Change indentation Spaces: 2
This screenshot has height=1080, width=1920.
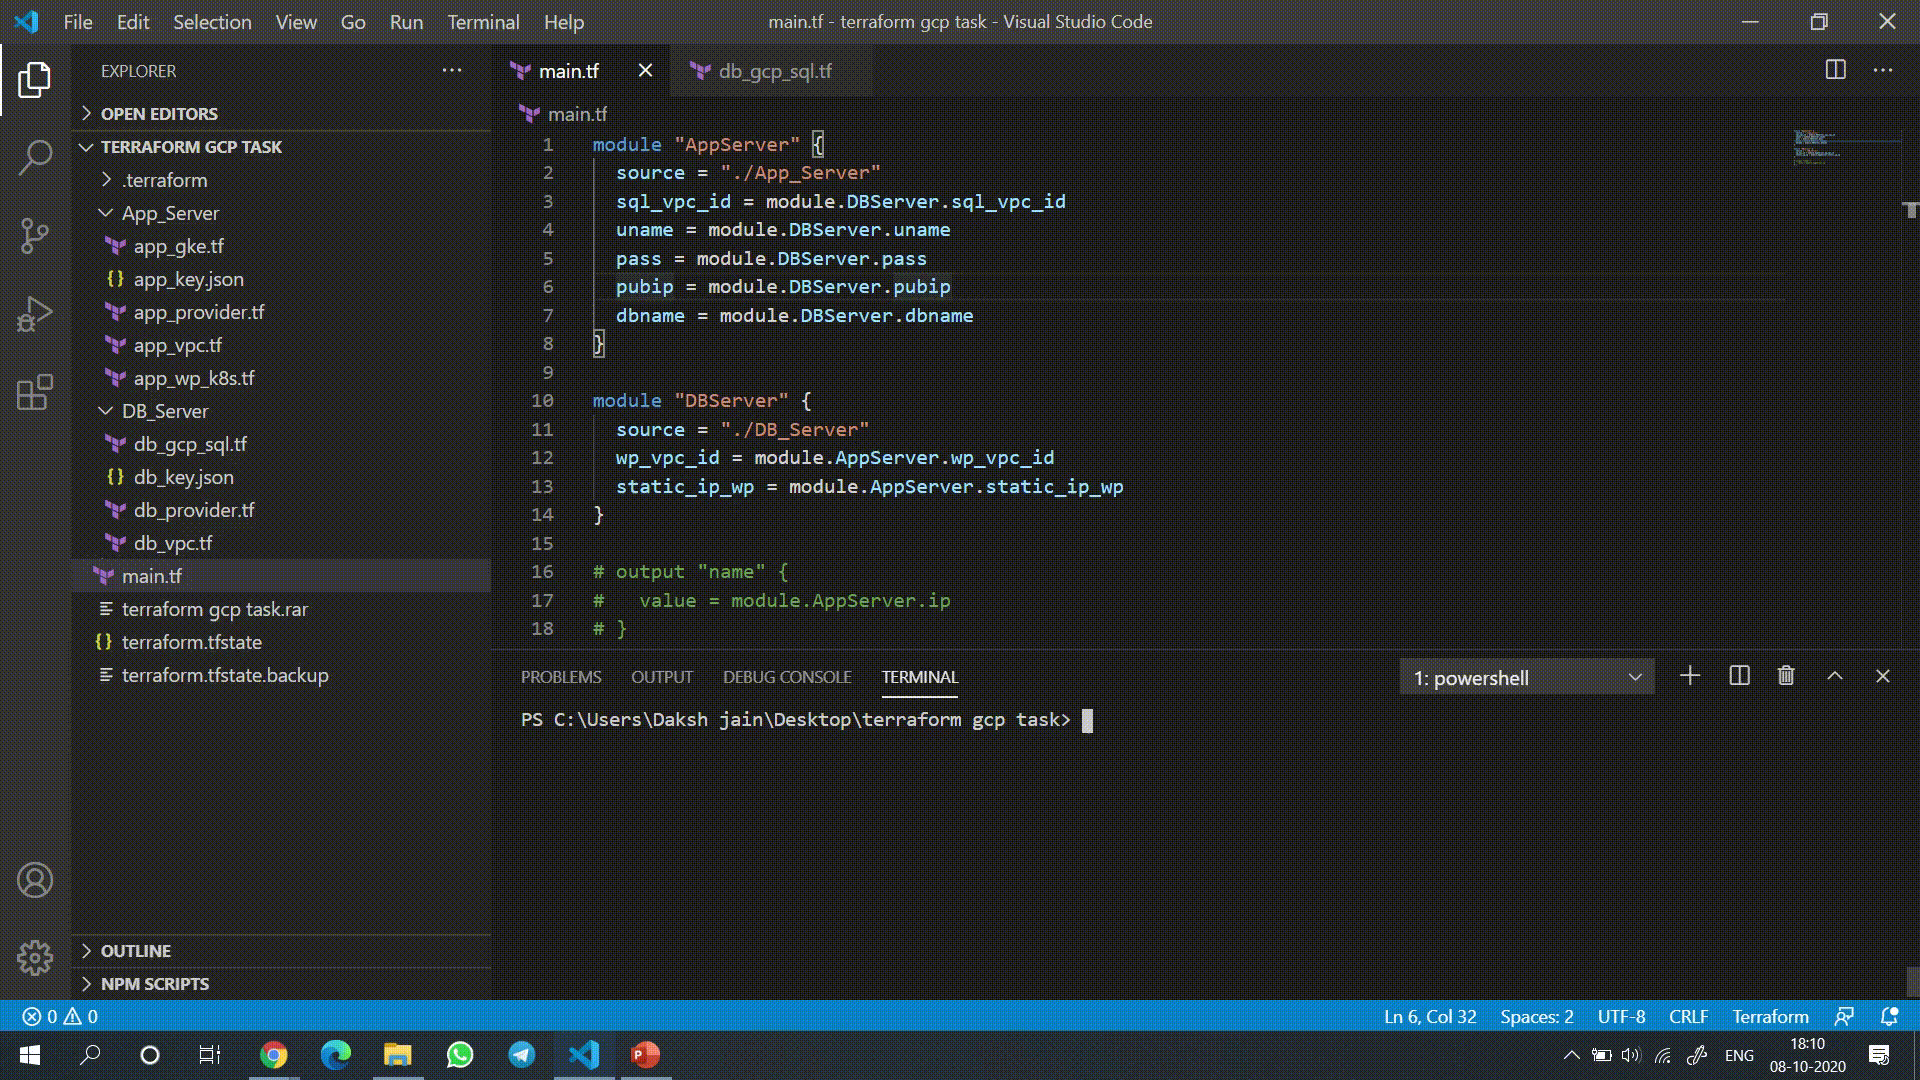coord(1537,1016)
